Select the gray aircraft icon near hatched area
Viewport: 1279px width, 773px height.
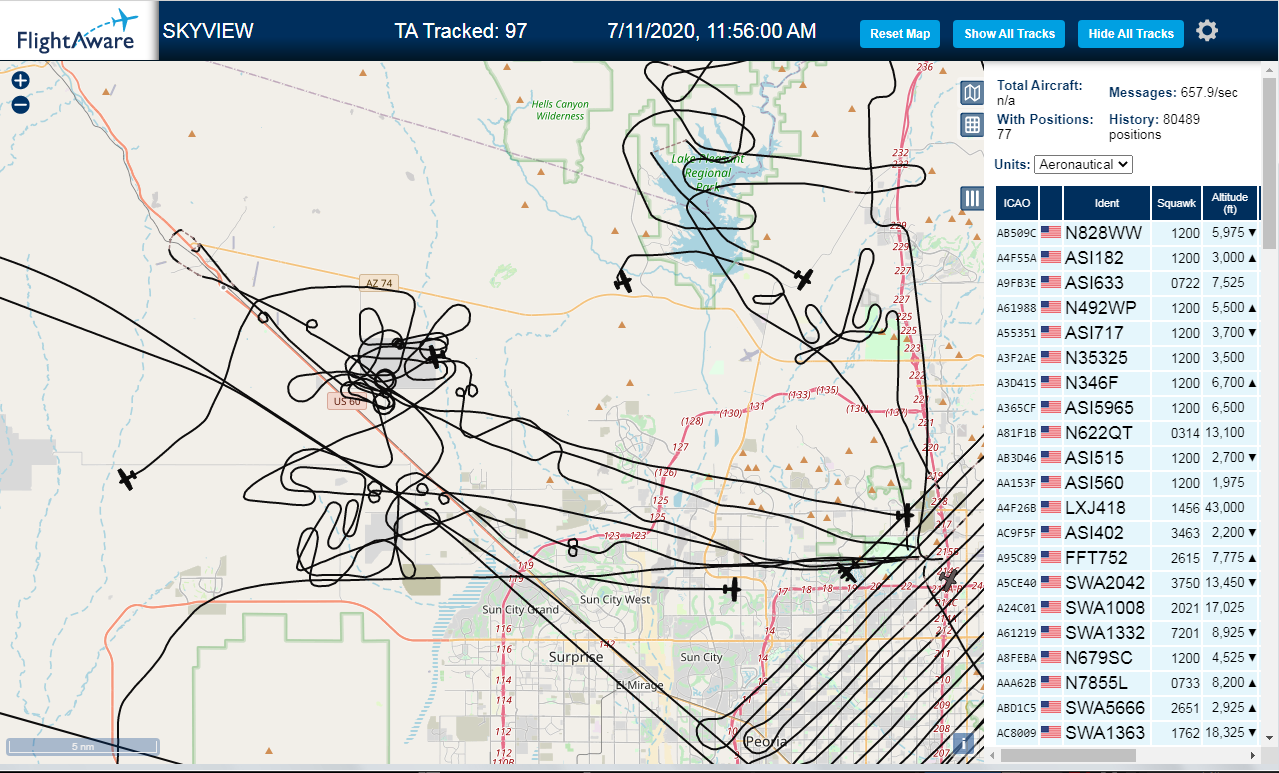tap(947, 580)
